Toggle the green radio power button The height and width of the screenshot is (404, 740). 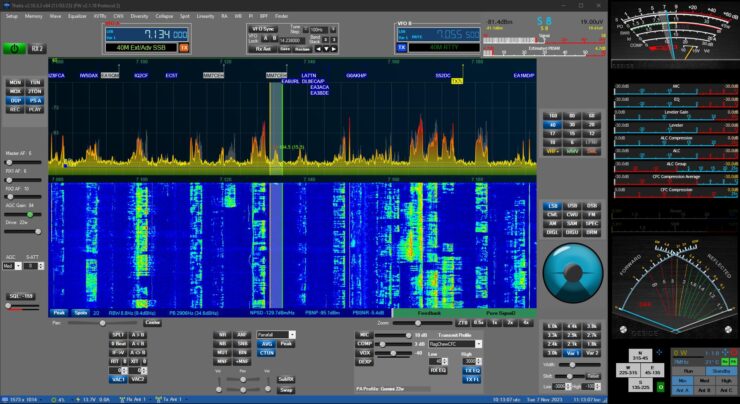pos(14,49)
